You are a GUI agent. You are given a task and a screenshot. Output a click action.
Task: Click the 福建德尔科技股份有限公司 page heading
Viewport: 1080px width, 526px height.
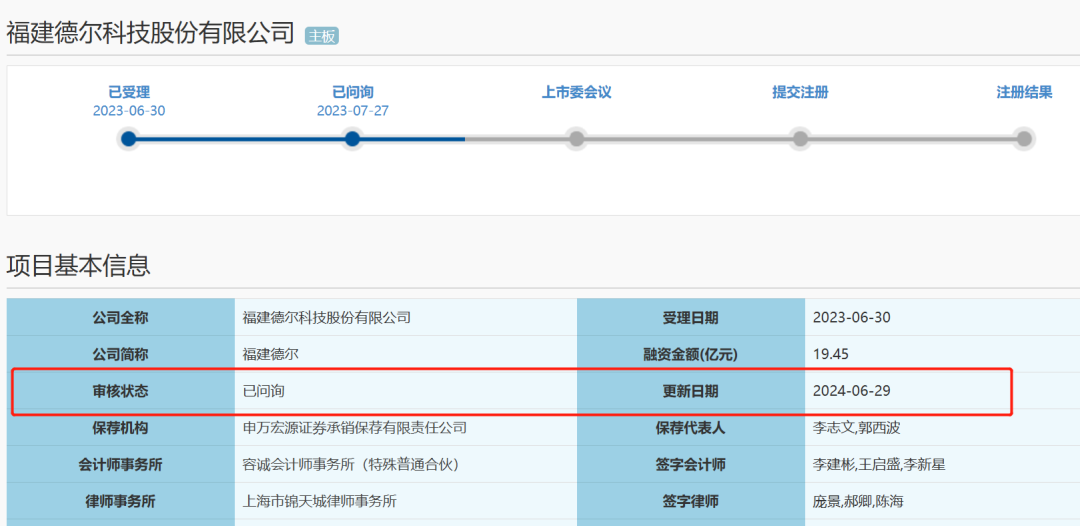pos(151,33)
